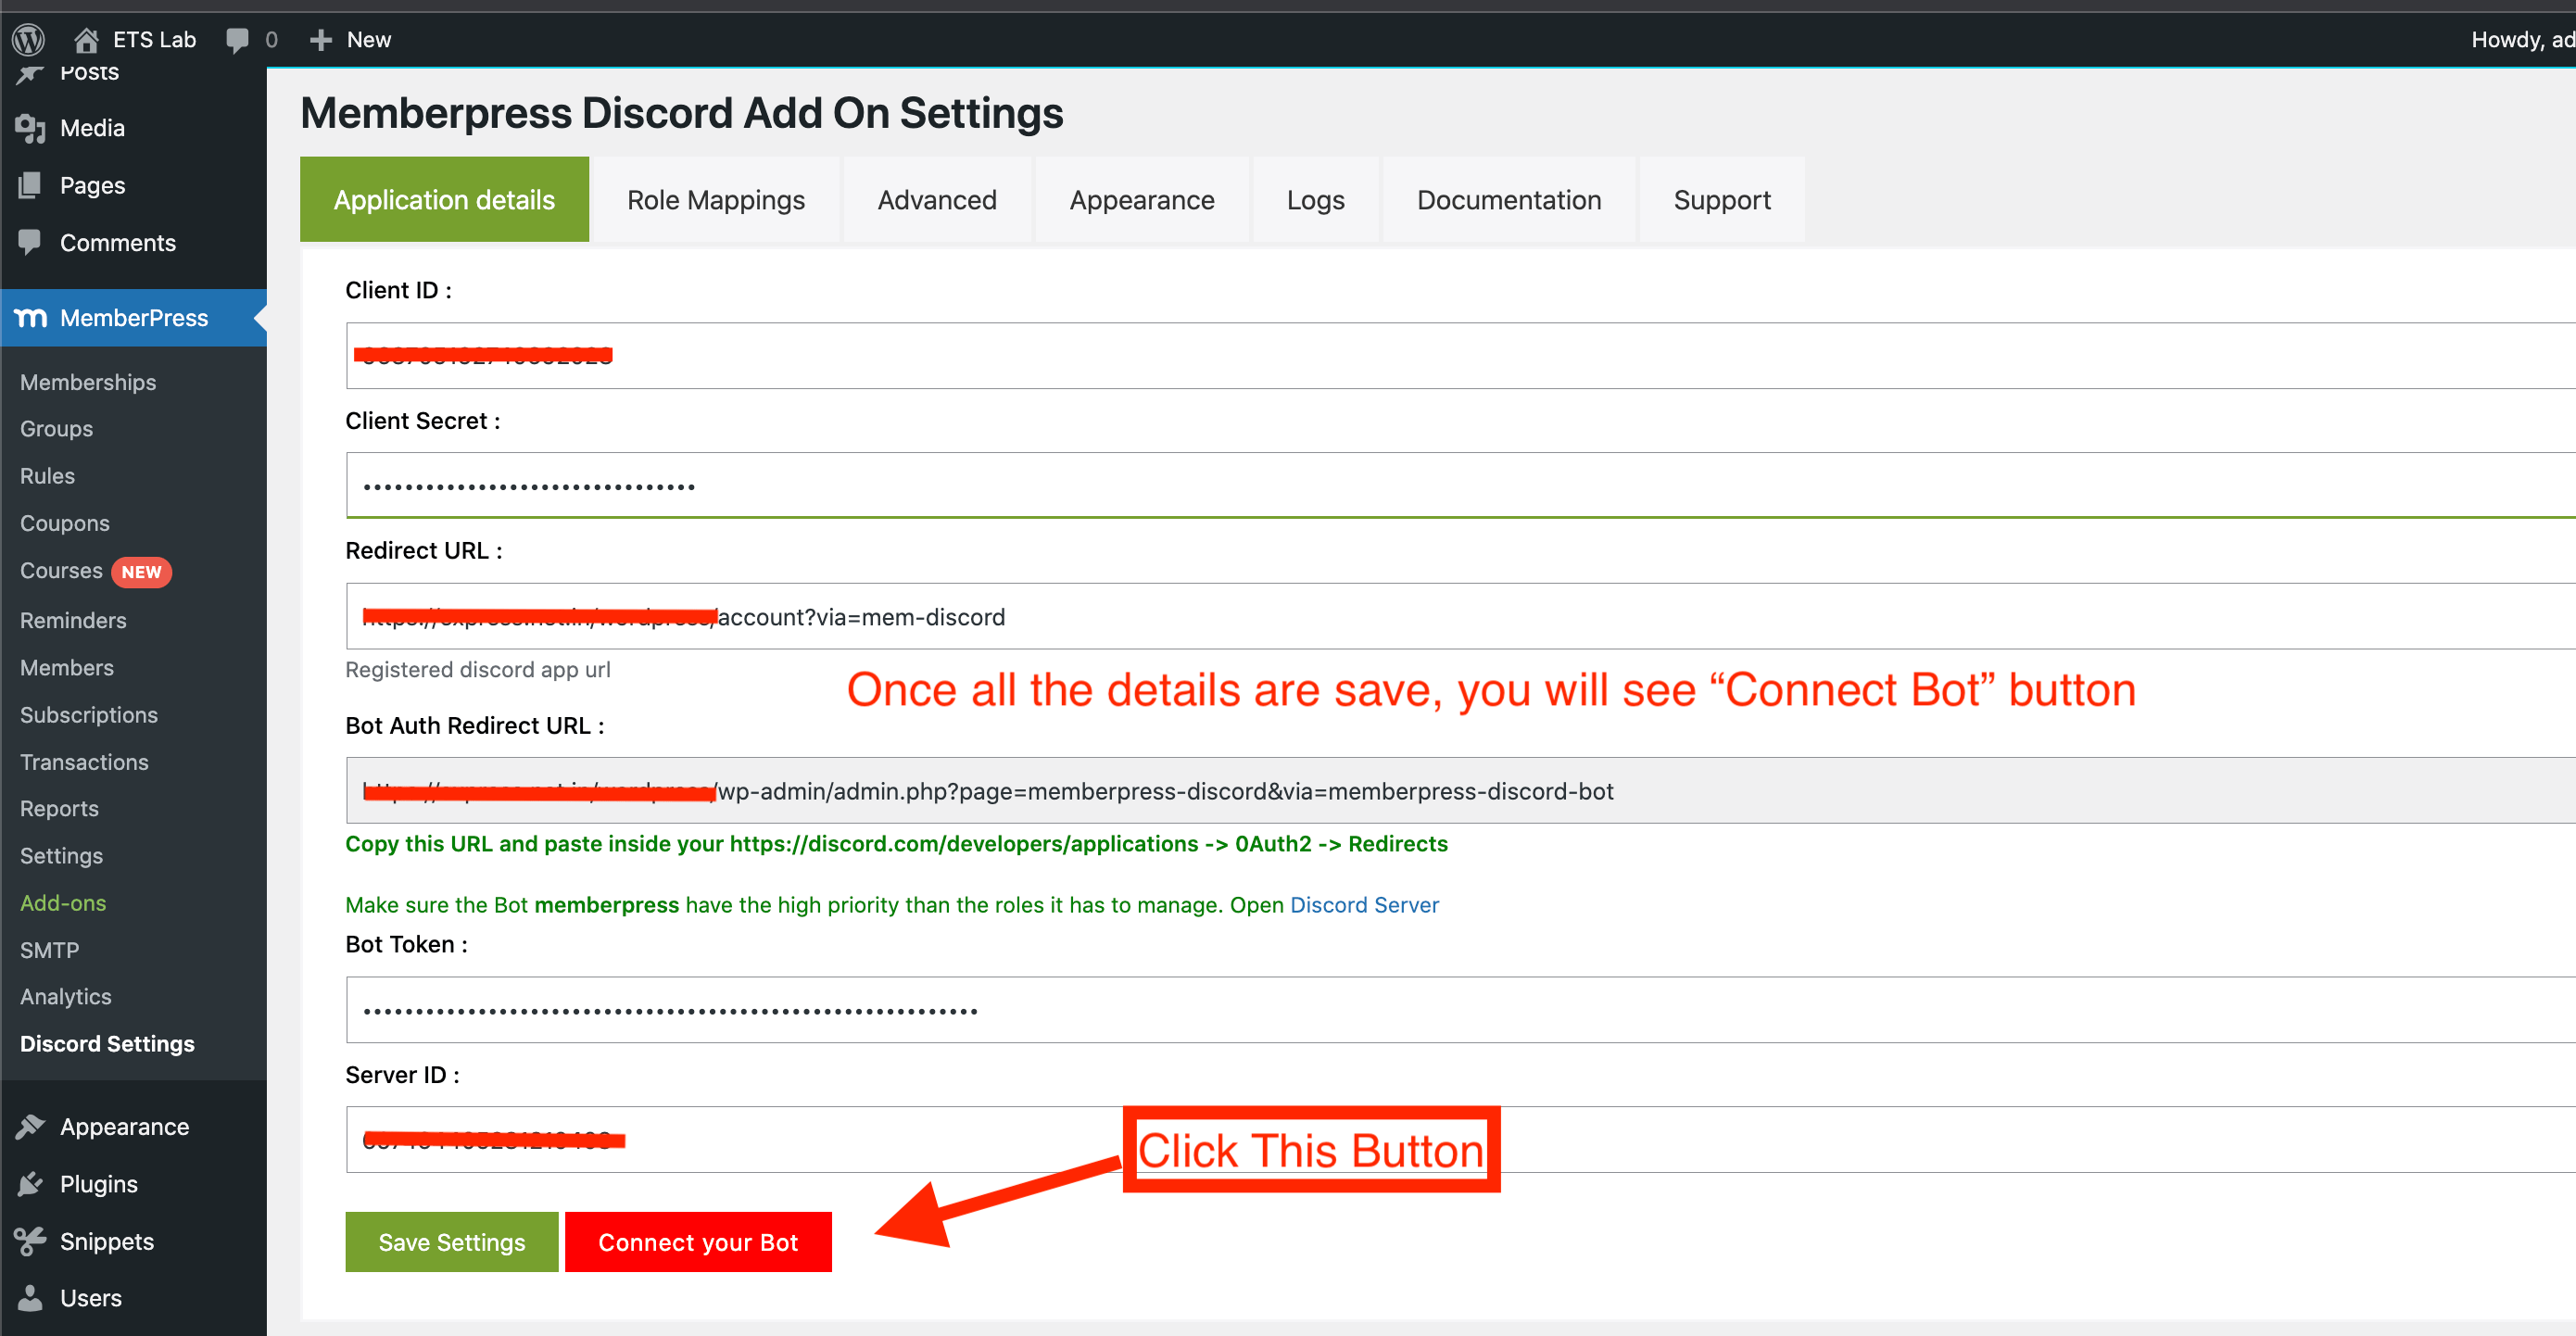
Task: Click into the Client ID field
Action: [x=1461, y=356]
